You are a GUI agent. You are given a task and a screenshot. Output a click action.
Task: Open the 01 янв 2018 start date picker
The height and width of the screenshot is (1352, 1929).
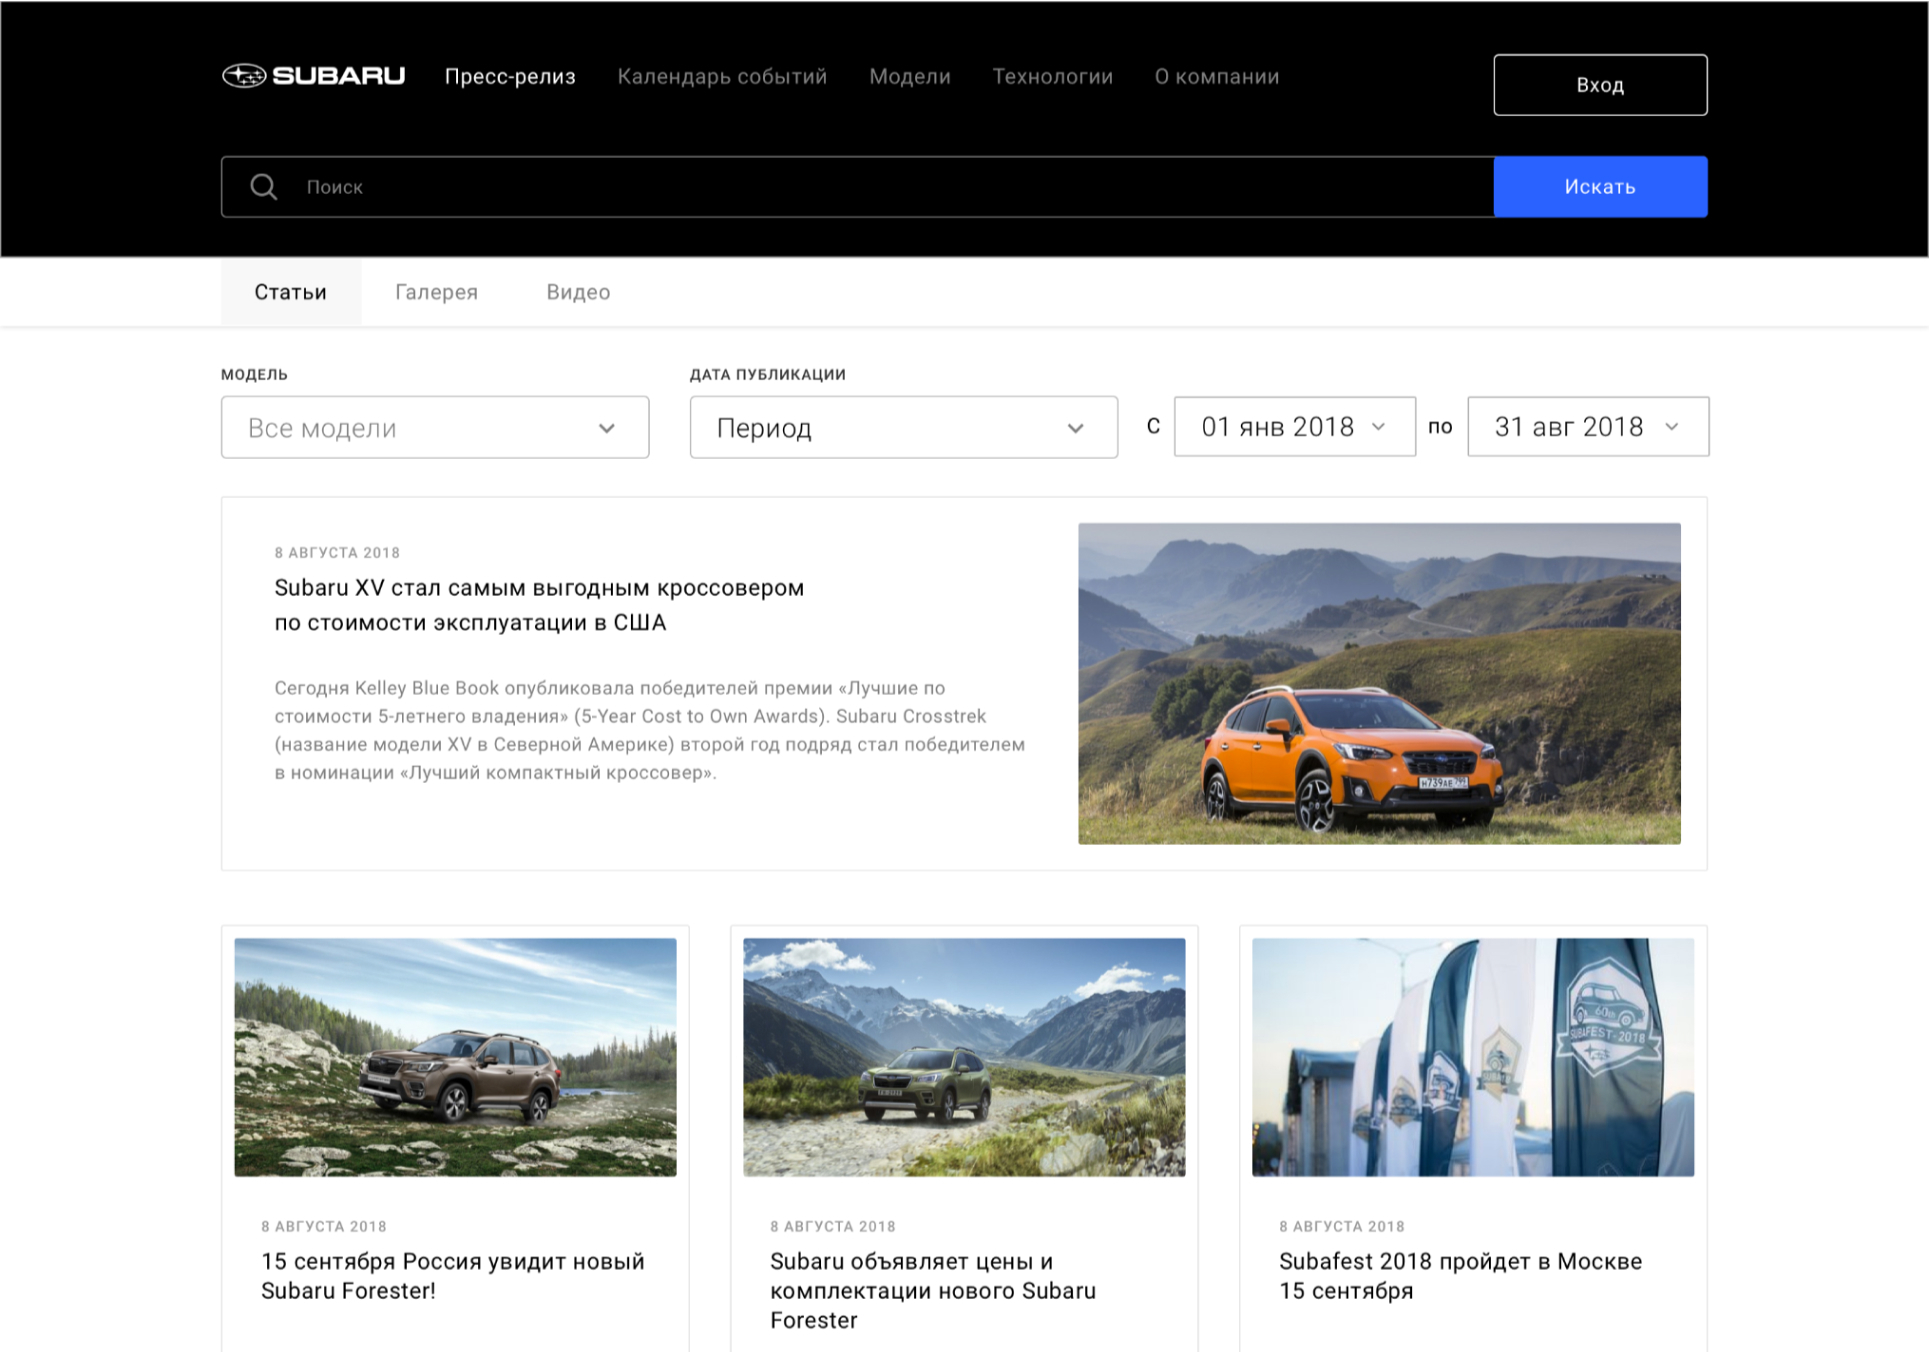(x=1295, y=427)
